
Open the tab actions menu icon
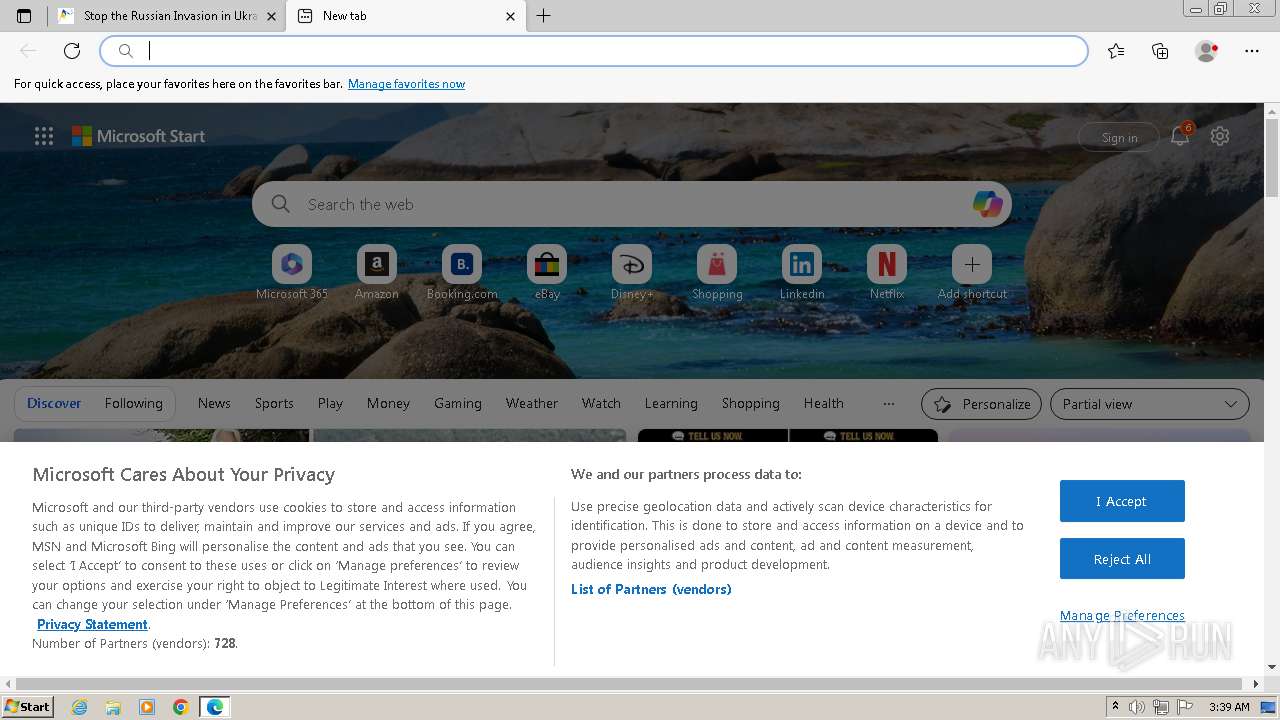click(x=24, y=16)
